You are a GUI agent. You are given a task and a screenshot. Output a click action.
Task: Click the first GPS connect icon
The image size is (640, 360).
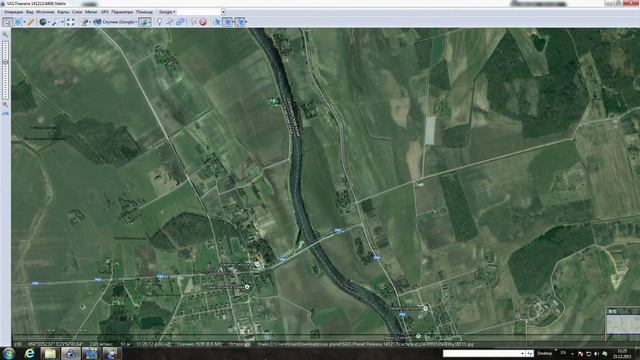tap(217, 22)
